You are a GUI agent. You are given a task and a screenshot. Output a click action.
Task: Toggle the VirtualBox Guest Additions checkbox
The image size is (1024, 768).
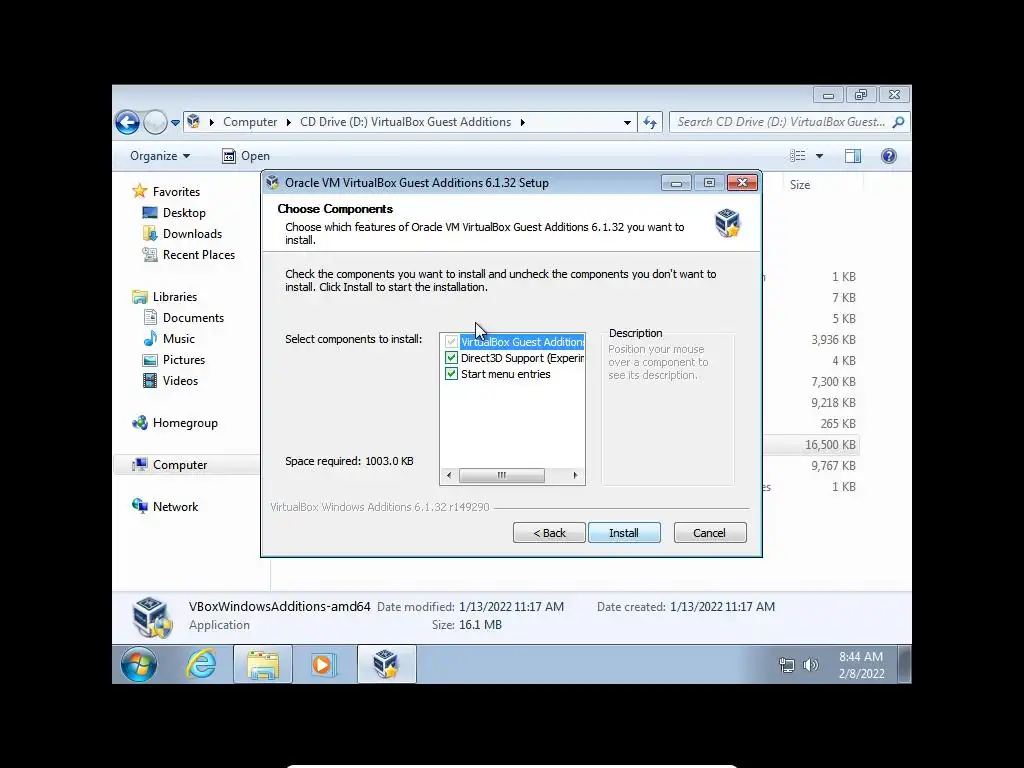point(451,342)
